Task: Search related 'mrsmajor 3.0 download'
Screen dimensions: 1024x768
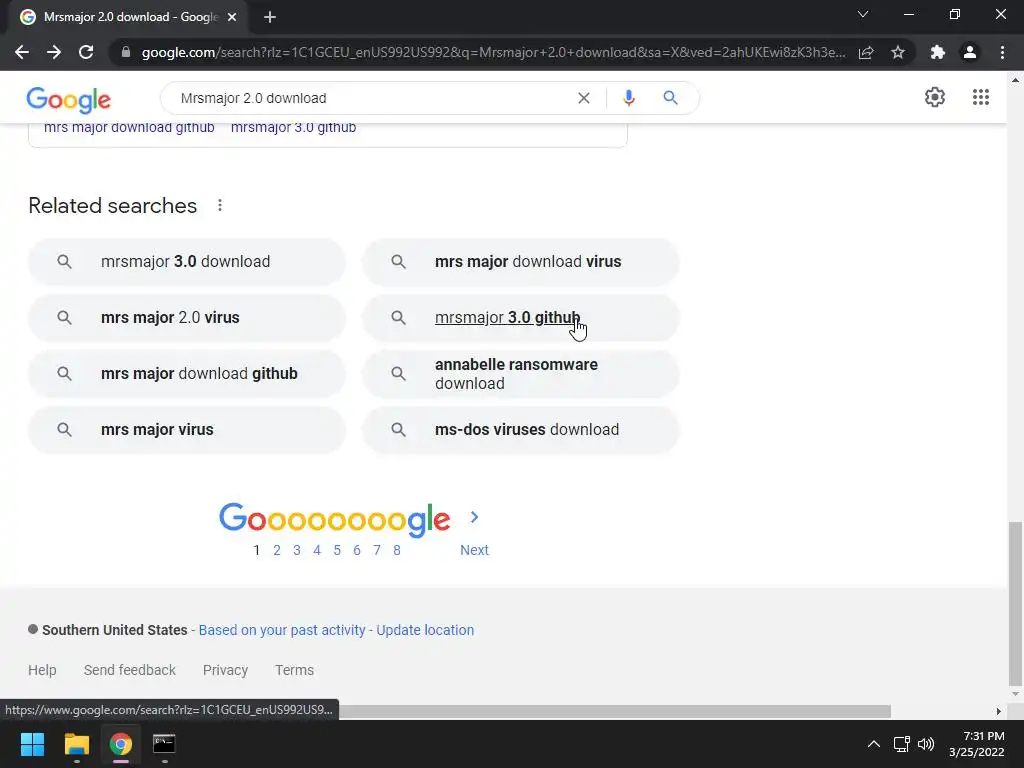Action: (x=186, y=262)
